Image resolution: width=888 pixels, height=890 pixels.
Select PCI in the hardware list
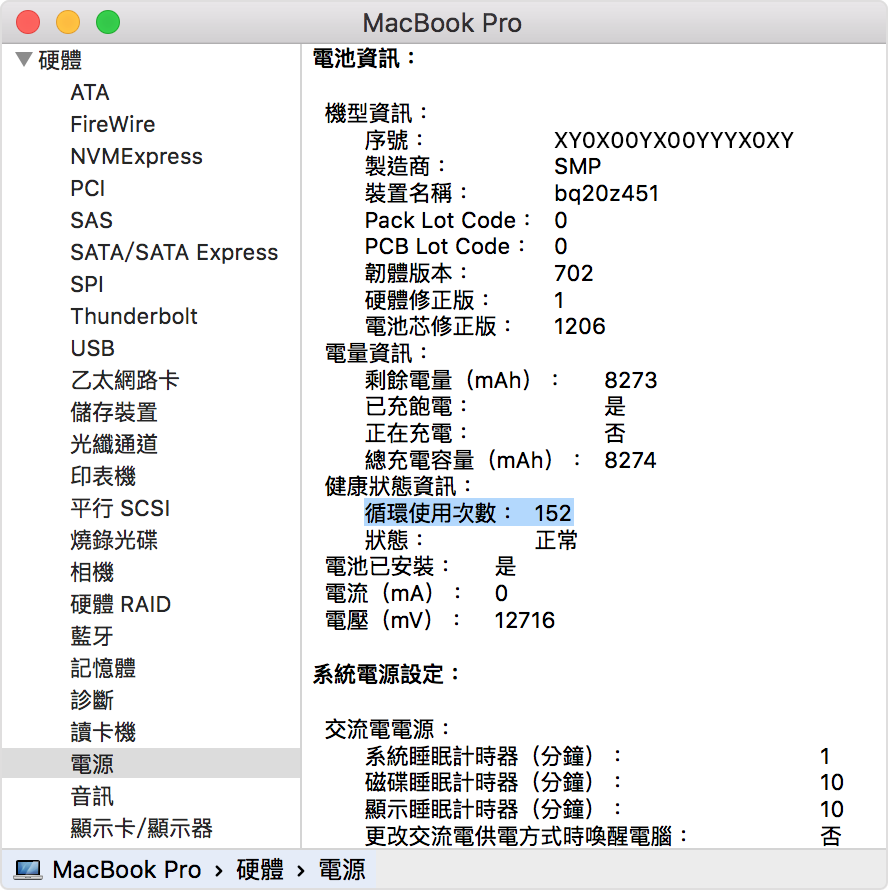click(87, 188)
